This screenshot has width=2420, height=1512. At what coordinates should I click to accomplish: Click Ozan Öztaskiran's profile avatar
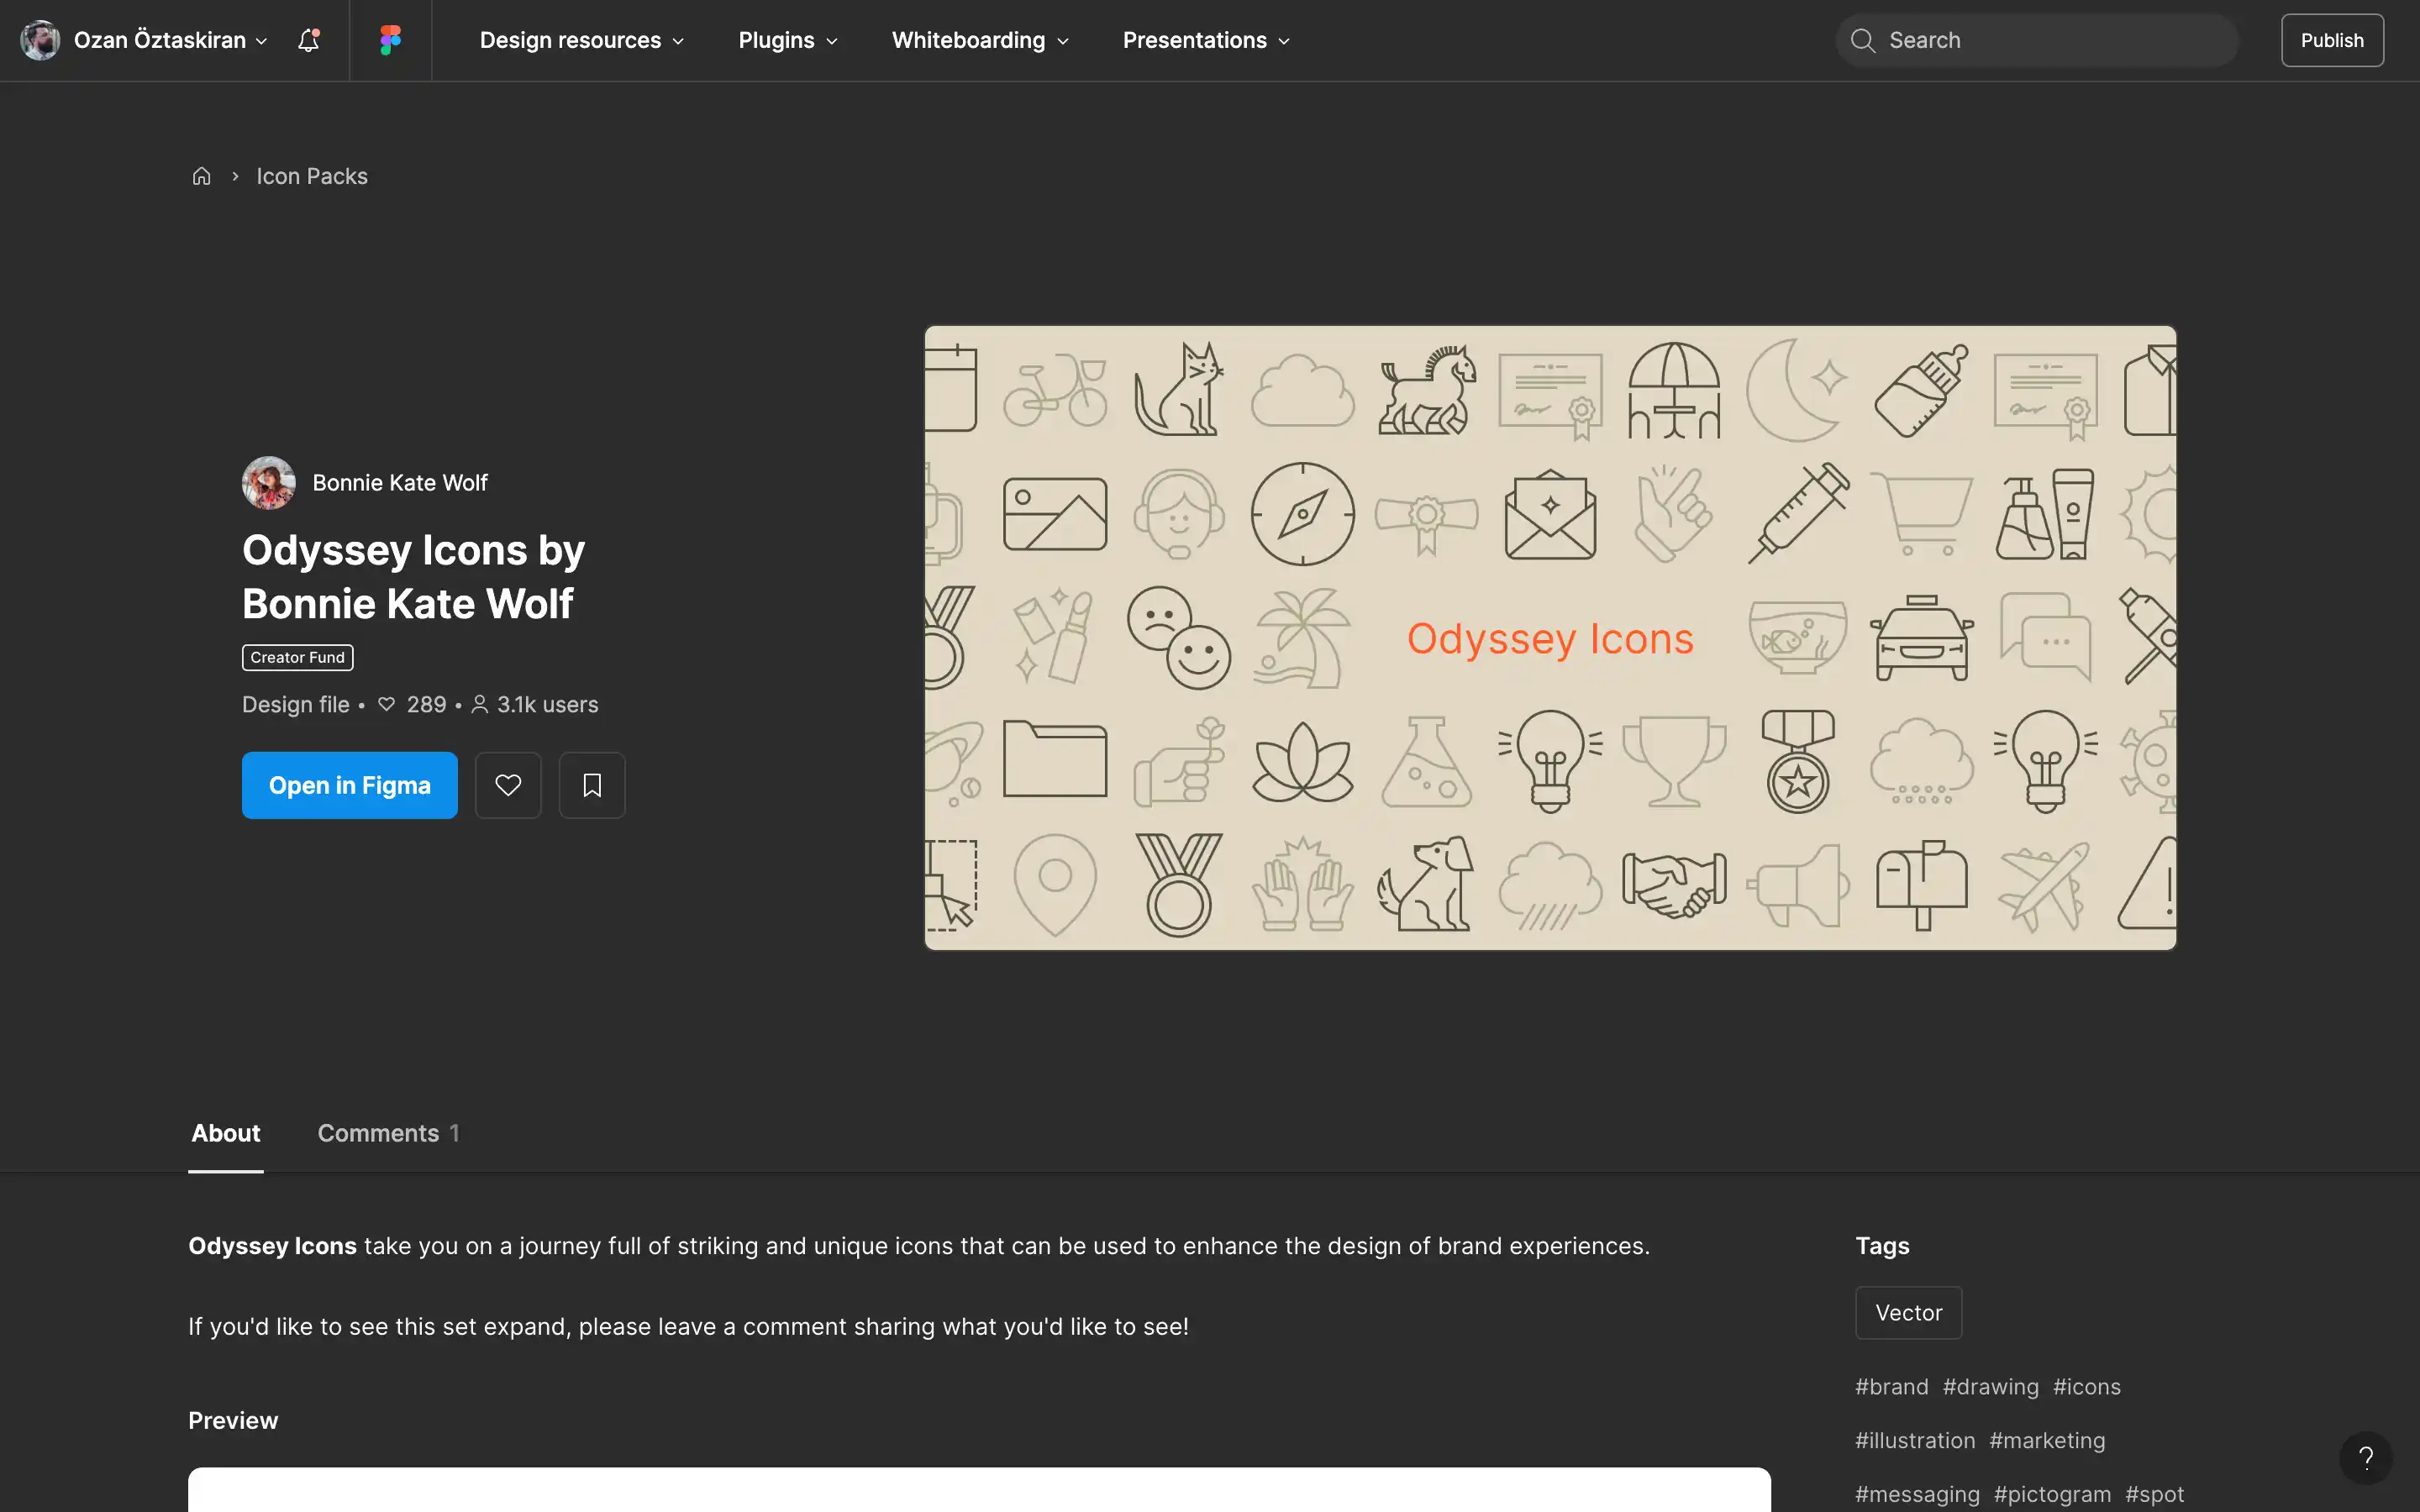(x=40, y=40)
